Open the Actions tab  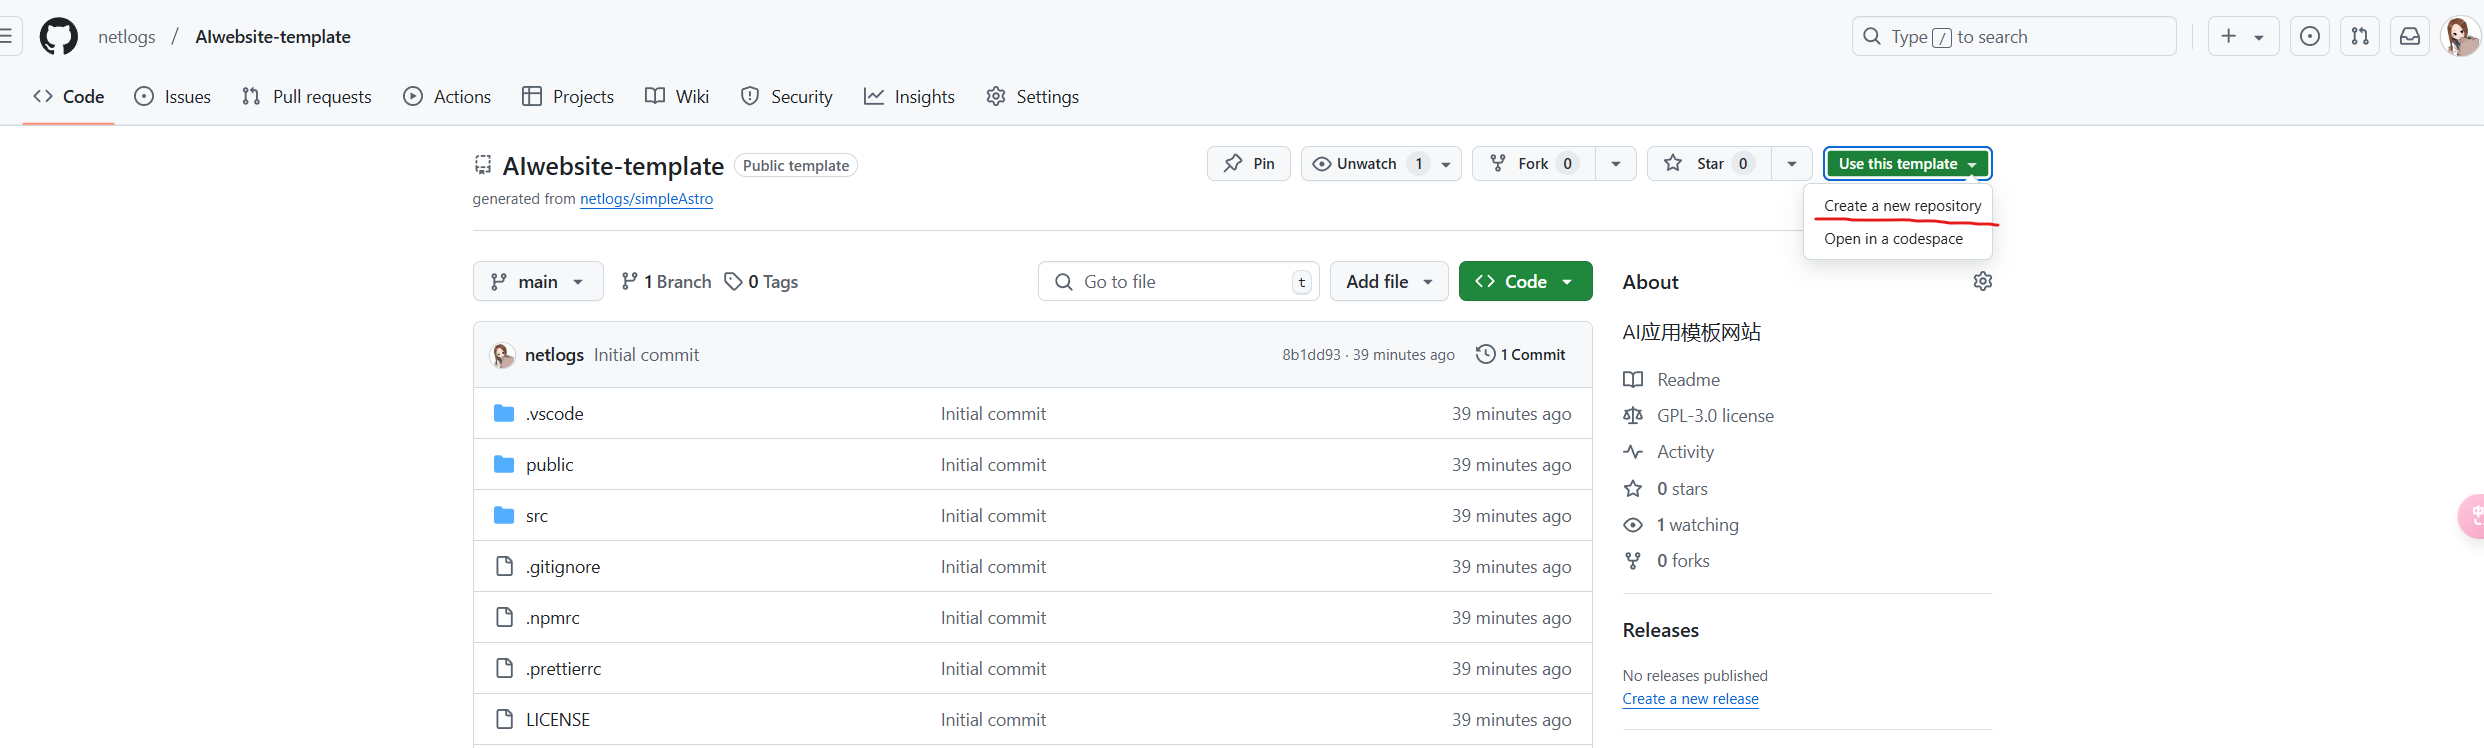[x=447, y=97]
